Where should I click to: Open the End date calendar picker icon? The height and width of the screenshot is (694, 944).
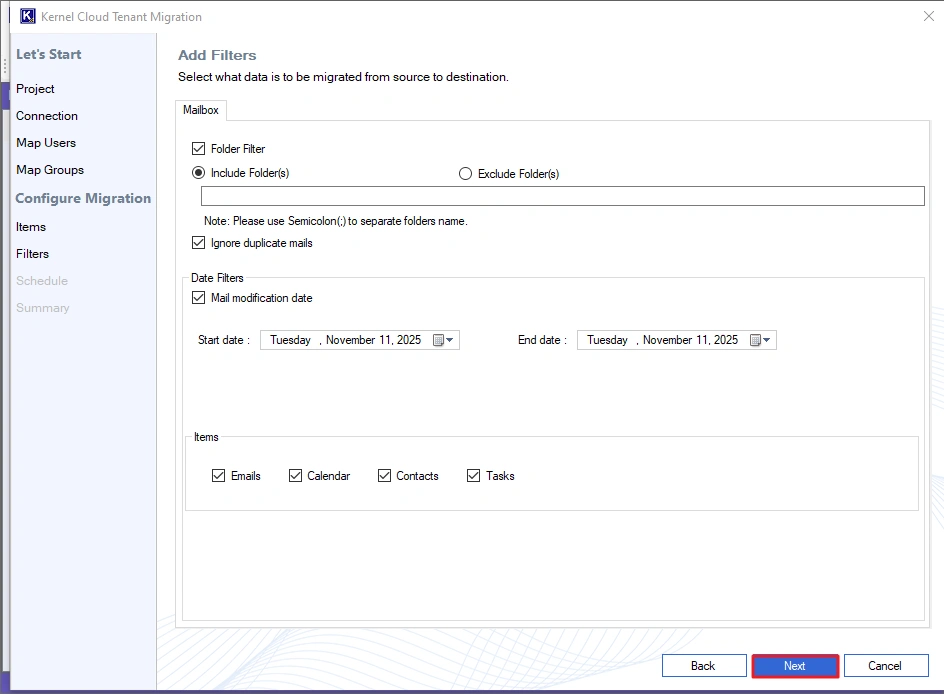pos(755,339)
